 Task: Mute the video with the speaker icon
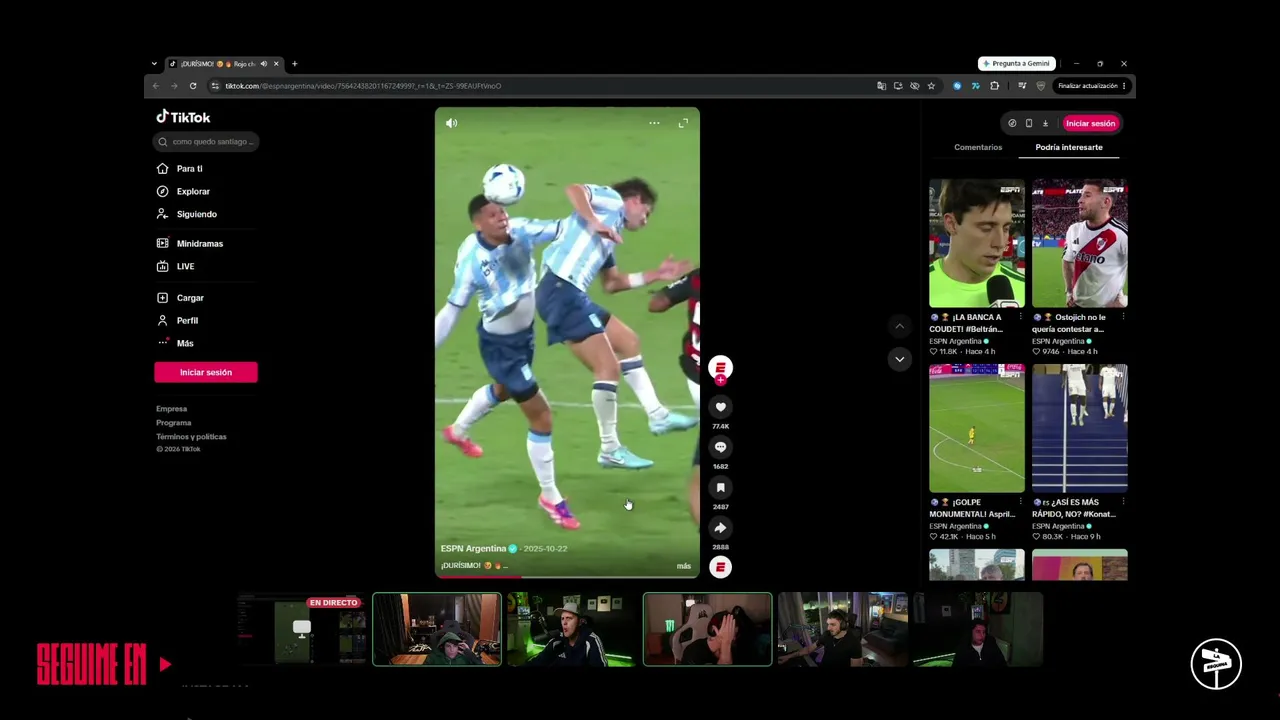tap(452, 123)
